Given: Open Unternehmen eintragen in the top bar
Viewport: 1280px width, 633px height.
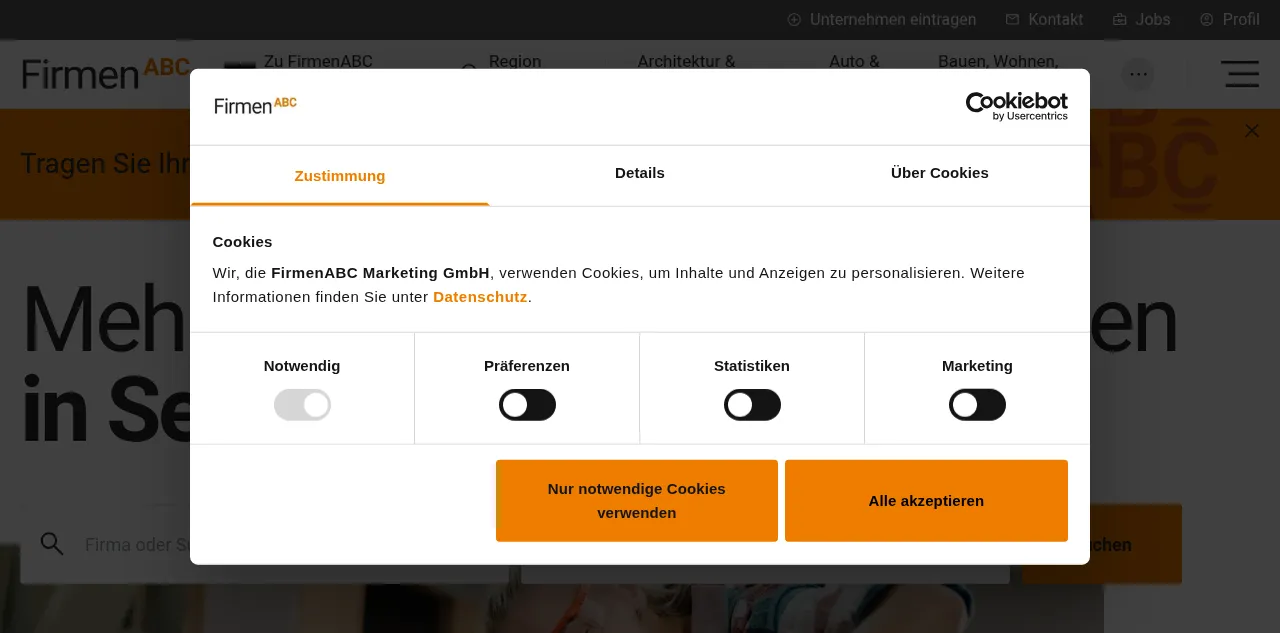Looking at the screenshot, I should click(x=893, y=20).
